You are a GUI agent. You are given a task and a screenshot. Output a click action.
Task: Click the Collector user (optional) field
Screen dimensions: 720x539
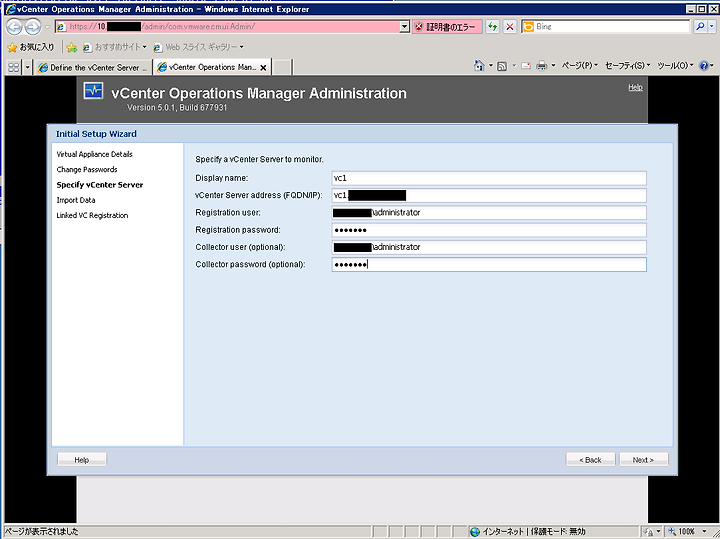(489, 247)
